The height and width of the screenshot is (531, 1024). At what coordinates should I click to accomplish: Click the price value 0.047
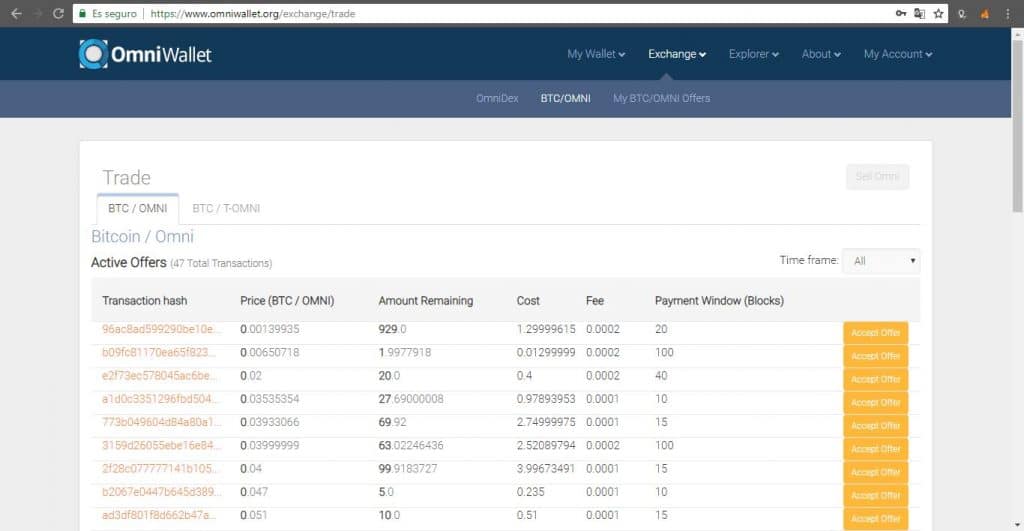pos(254,492)
